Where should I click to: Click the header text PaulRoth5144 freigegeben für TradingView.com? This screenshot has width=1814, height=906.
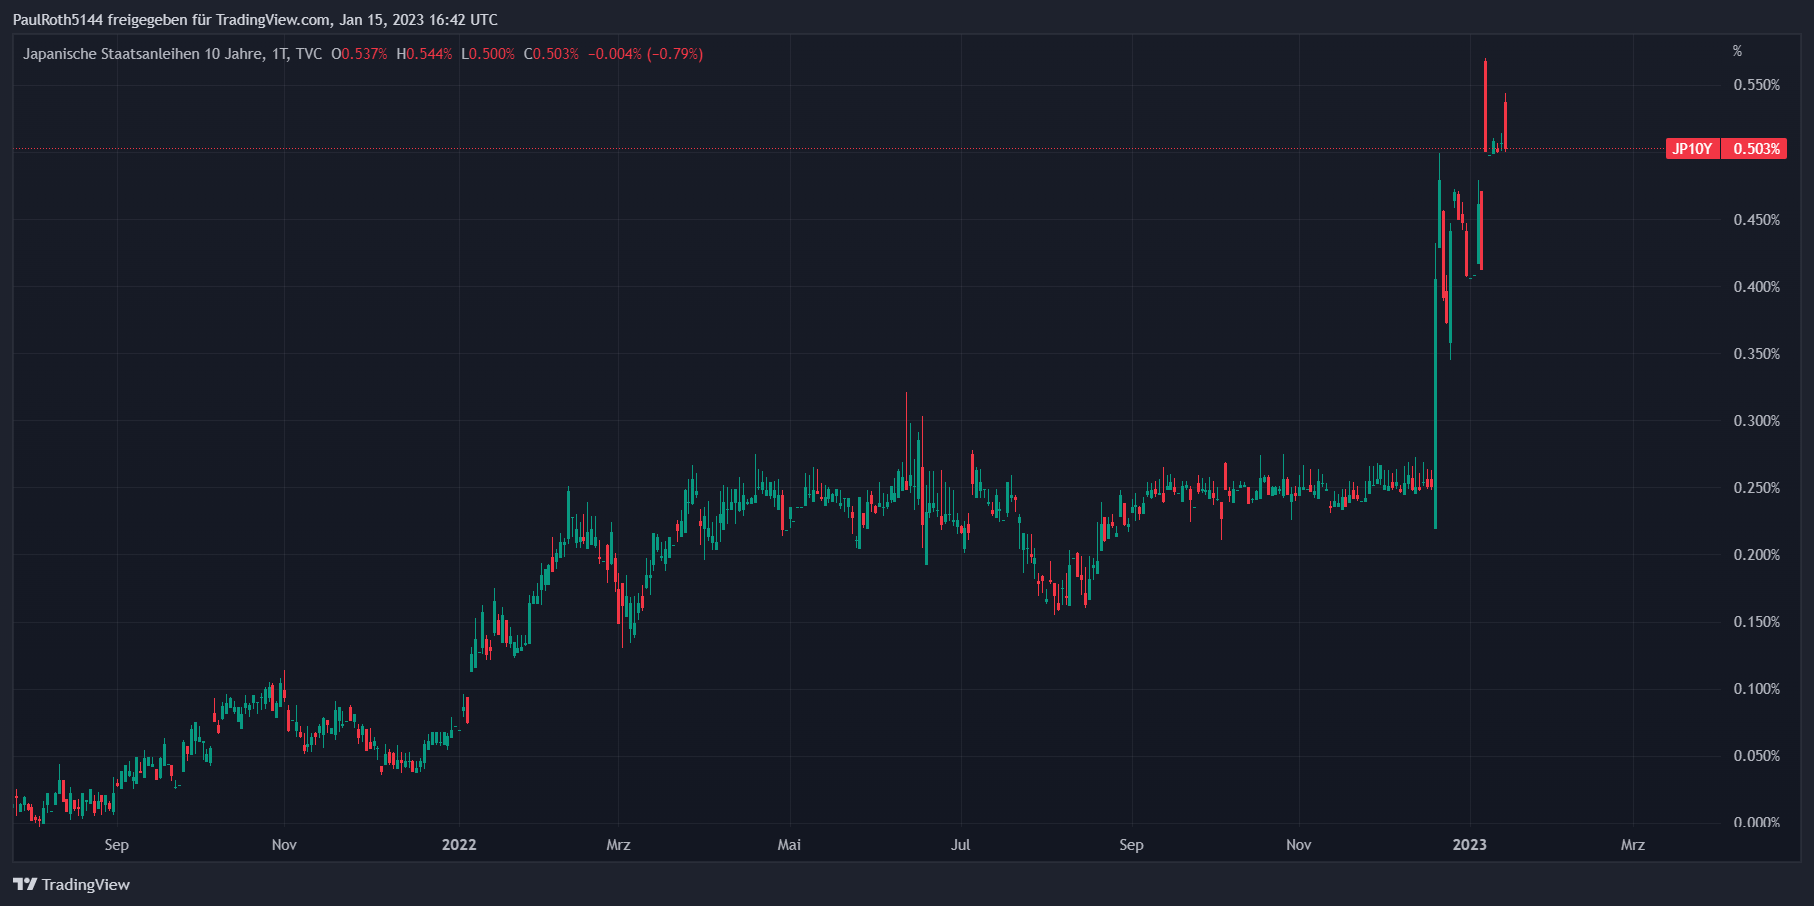tap(172, 20)
